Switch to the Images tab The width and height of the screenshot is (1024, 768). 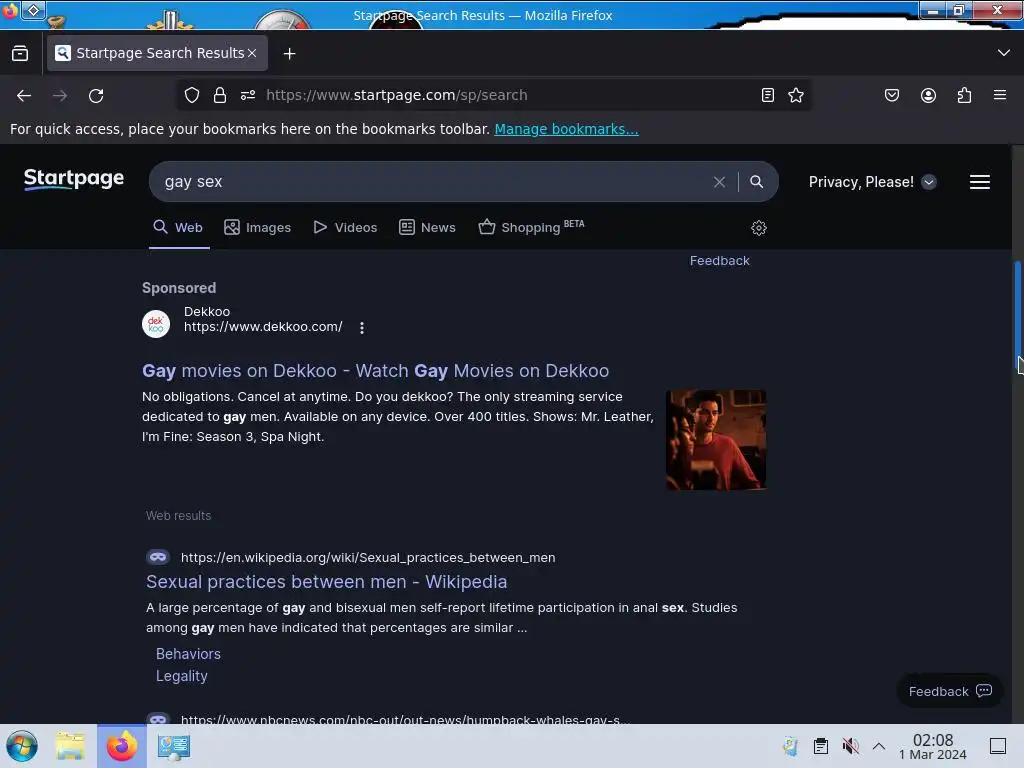coord(257,227)
